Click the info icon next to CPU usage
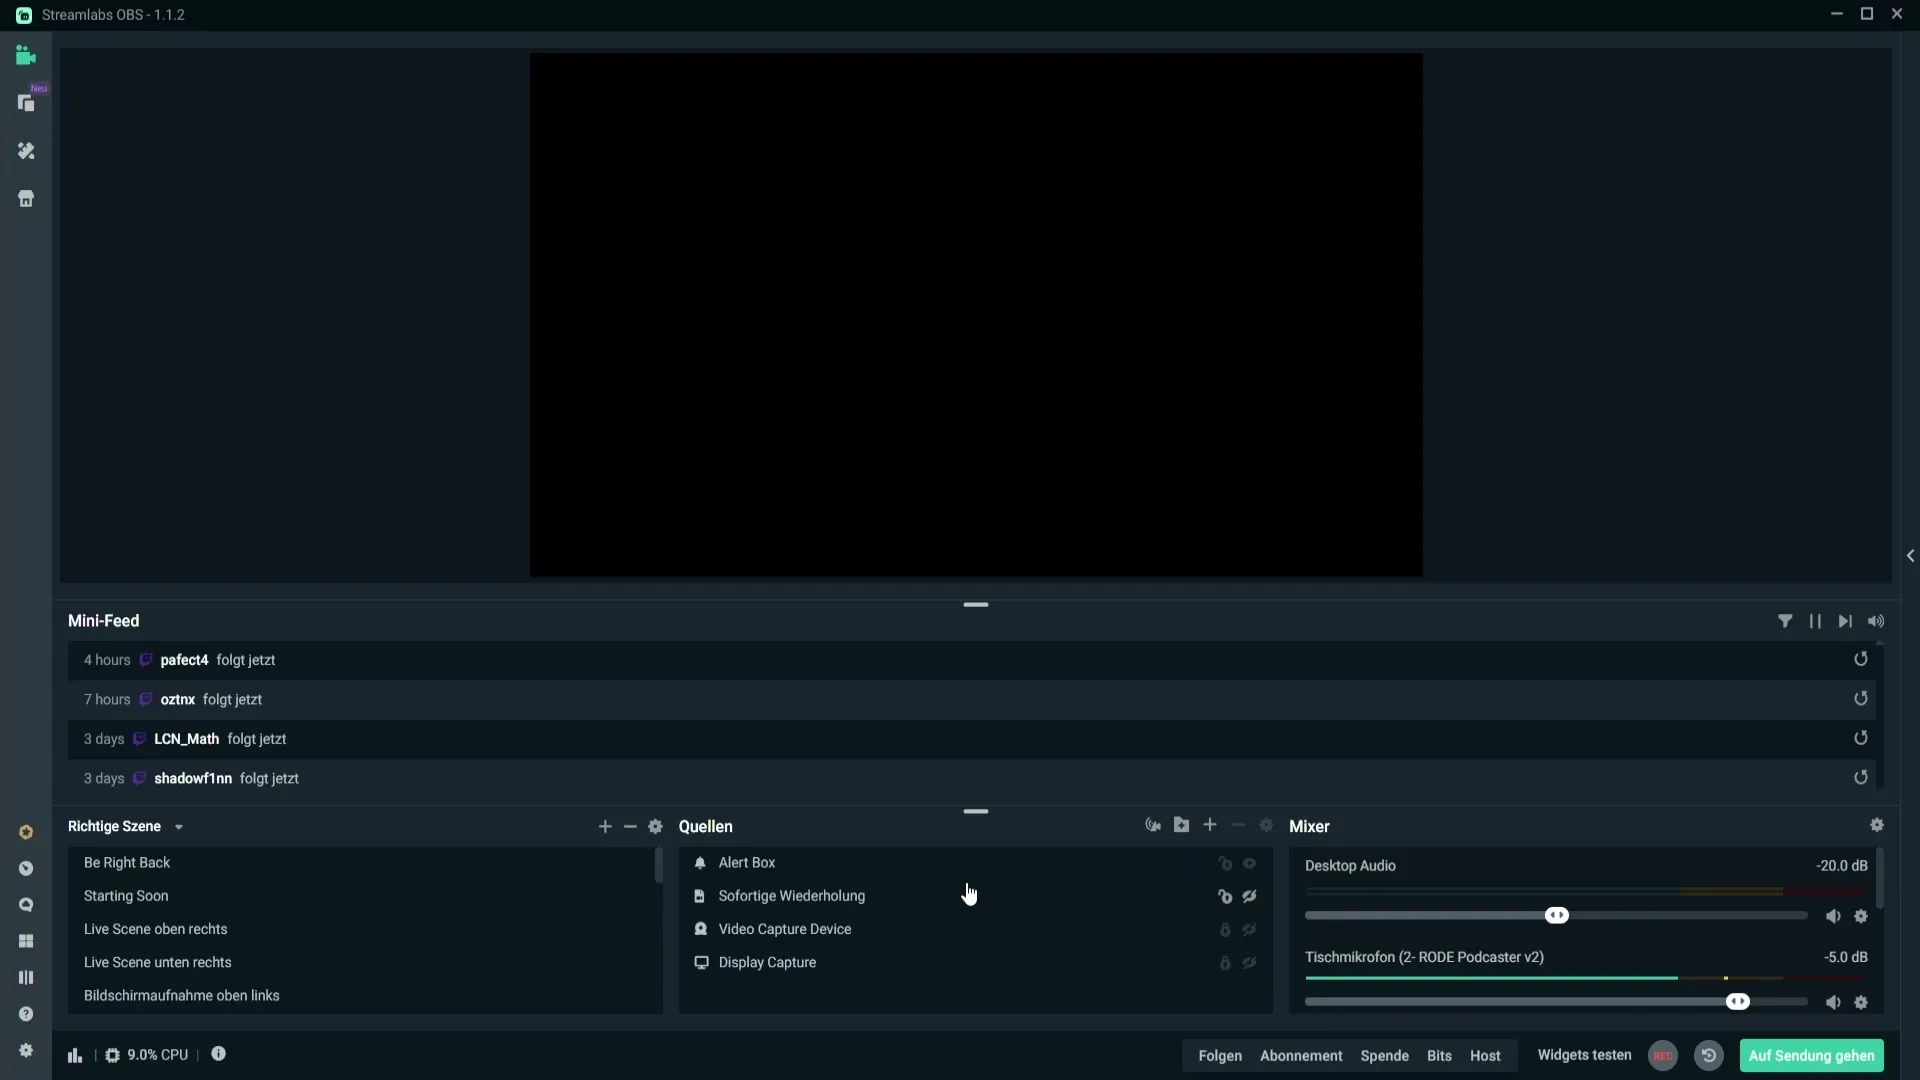This screenshot has height=1080, width=1920. click(x=218, y=1054)
